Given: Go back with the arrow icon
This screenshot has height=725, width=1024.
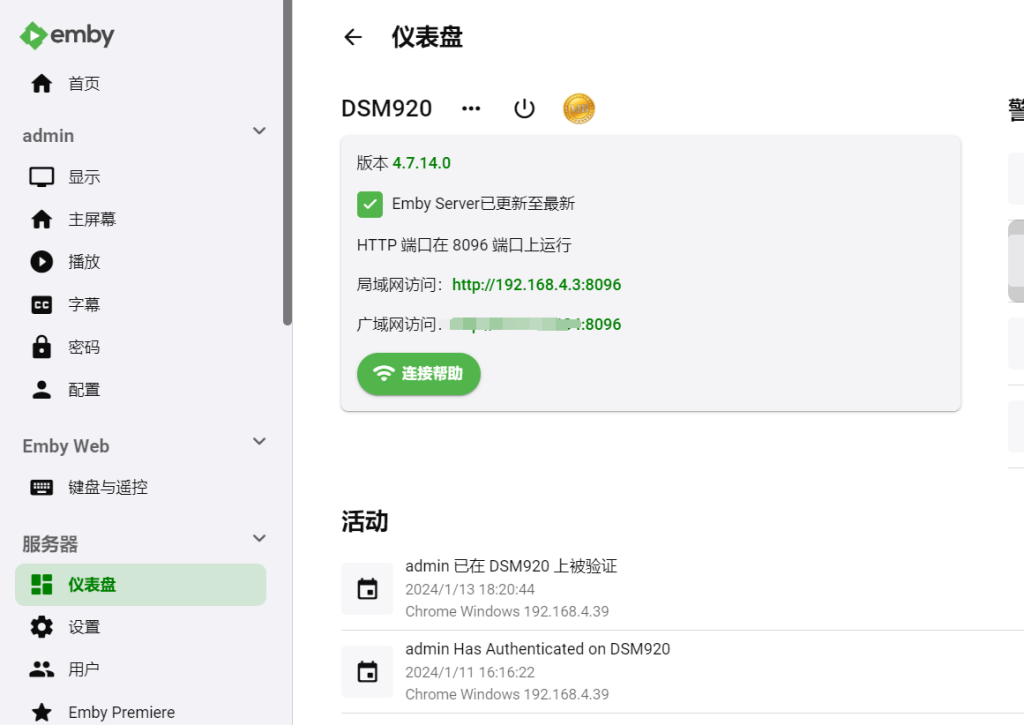Looking at the screenshot, I should (x=353, y=37).
